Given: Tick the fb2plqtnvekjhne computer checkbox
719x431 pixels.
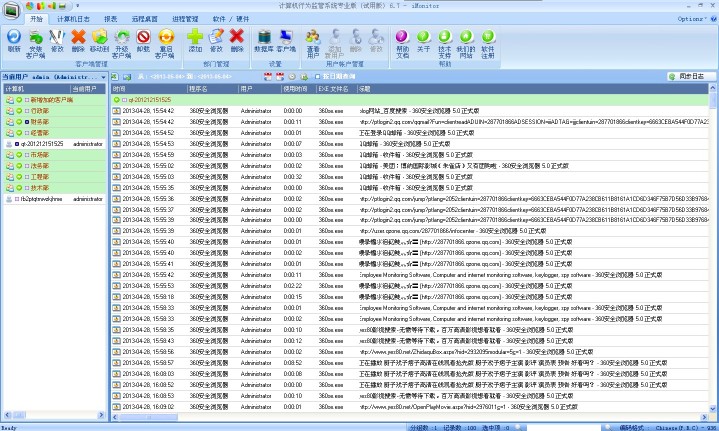Looking at the screenshot, I should [17, 199].
